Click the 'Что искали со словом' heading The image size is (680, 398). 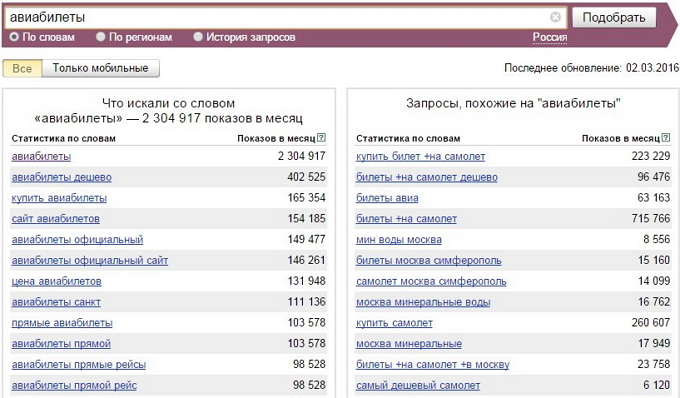[168, 103]
